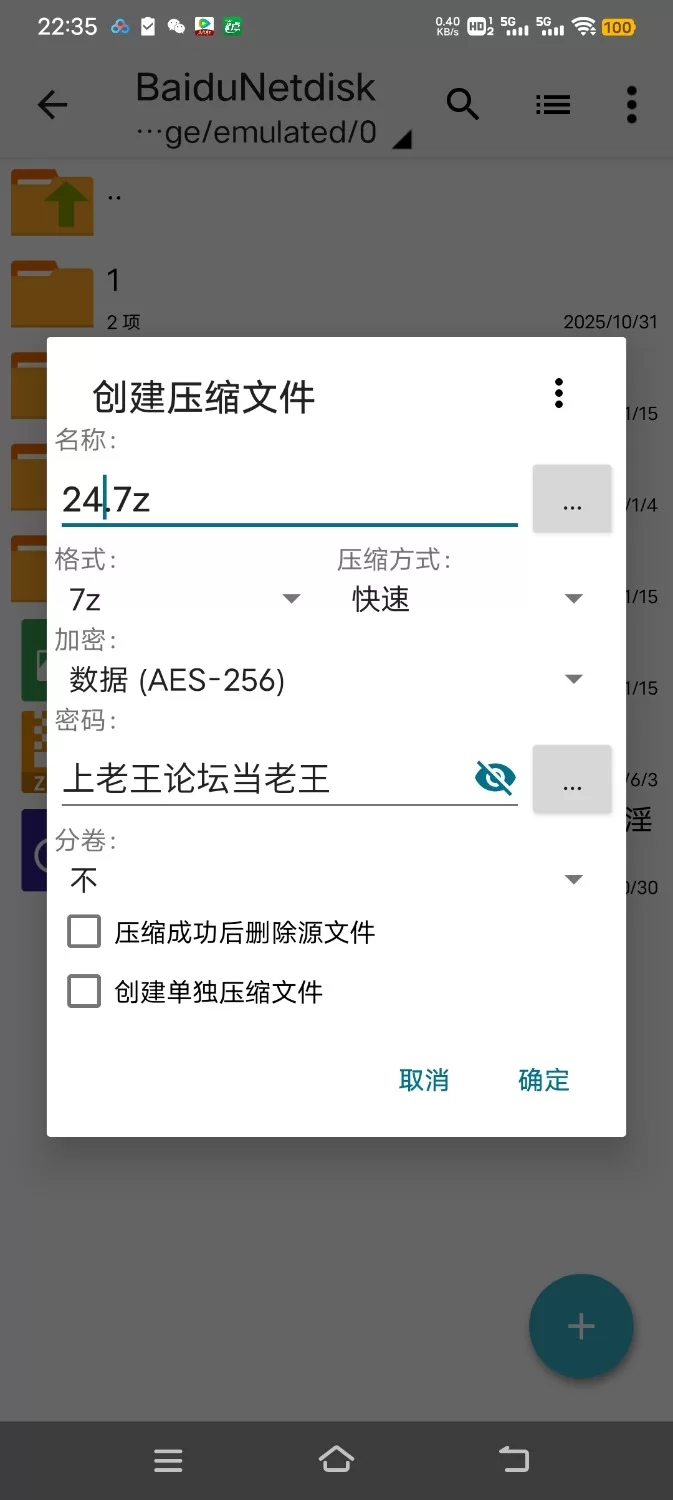Tap the back arrow in toolbar
673x1500 pixels.
pyautogui.click(x=52, y=105)
